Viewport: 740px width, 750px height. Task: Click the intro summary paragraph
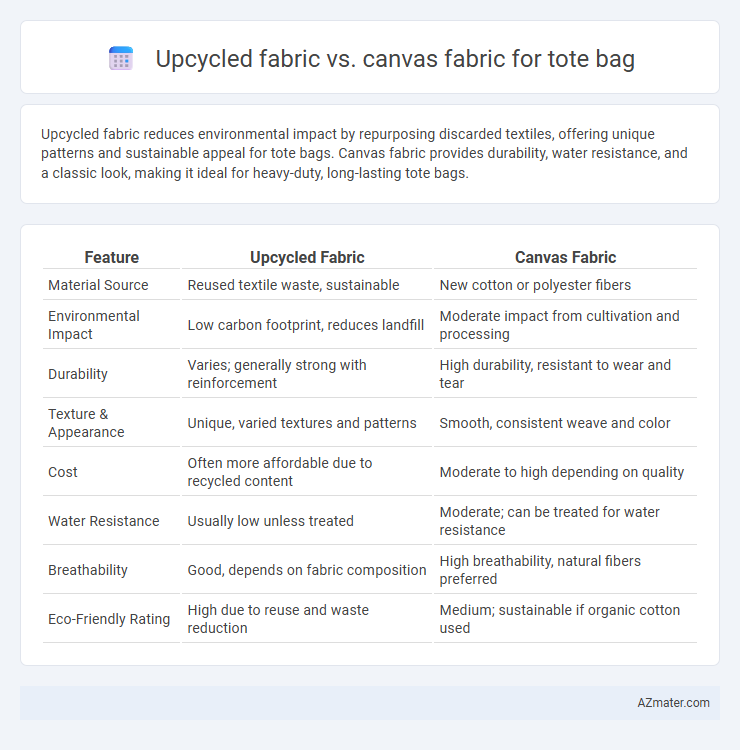pos(364,154)
